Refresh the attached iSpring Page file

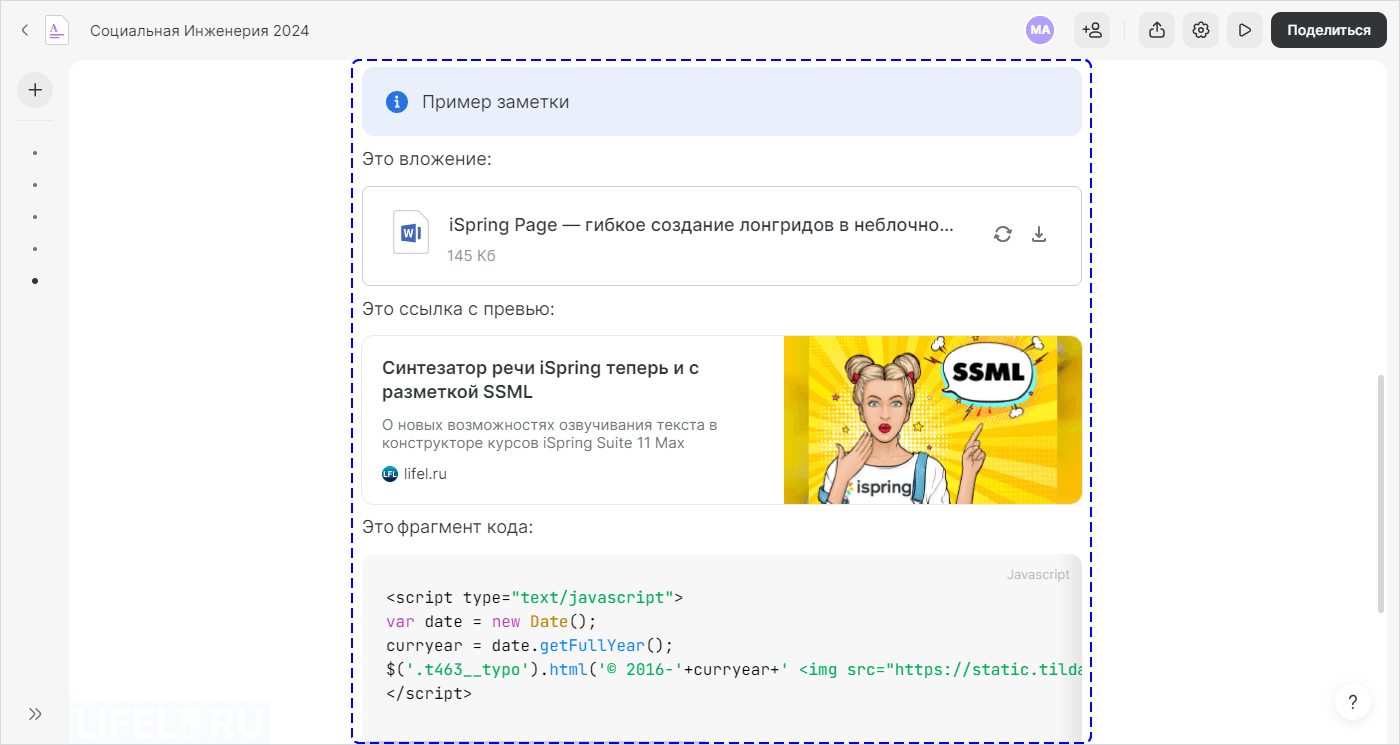click(x=1002, y=234)
